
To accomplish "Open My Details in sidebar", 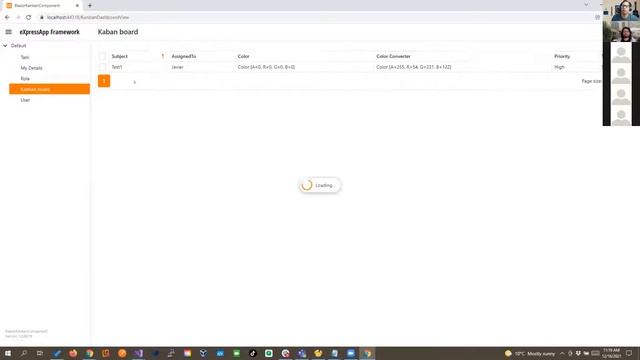I will coord(31,68).
